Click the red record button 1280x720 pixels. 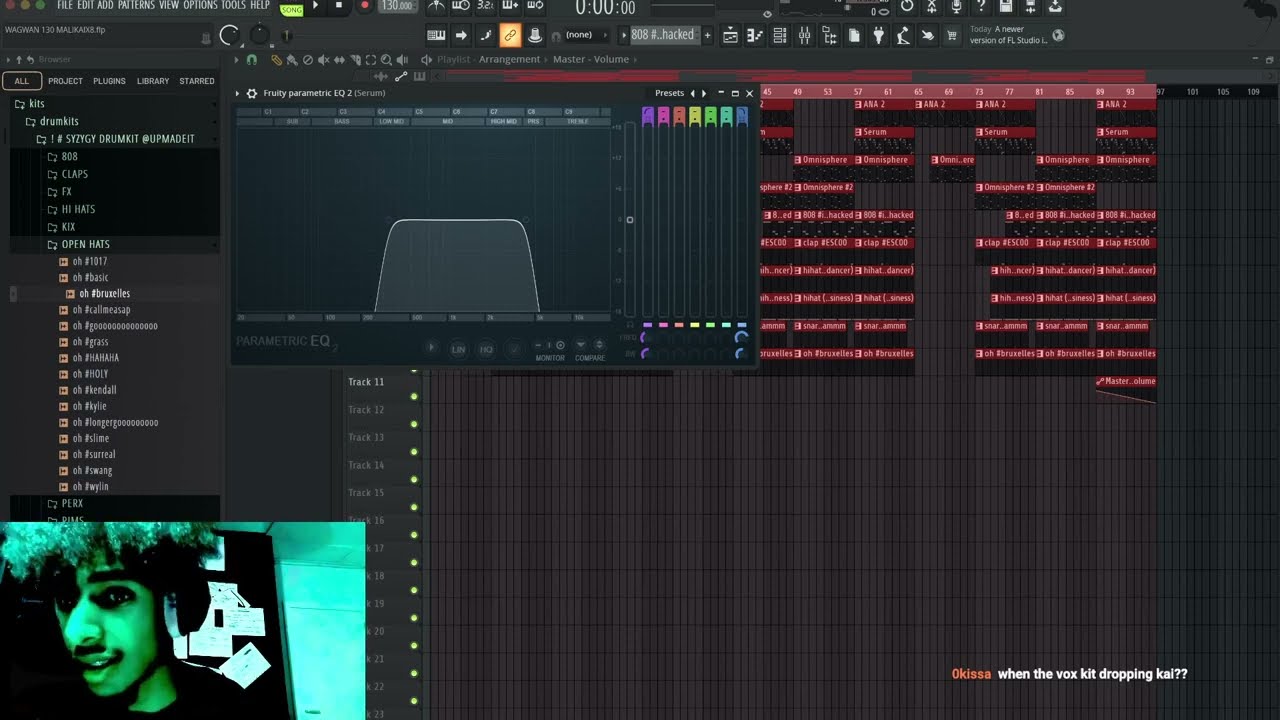363,5
